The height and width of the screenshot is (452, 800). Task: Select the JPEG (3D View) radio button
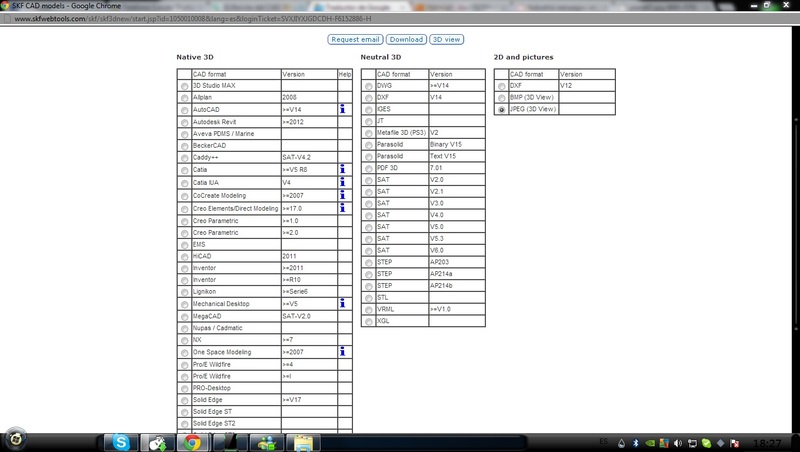click(x=502, y=110)
